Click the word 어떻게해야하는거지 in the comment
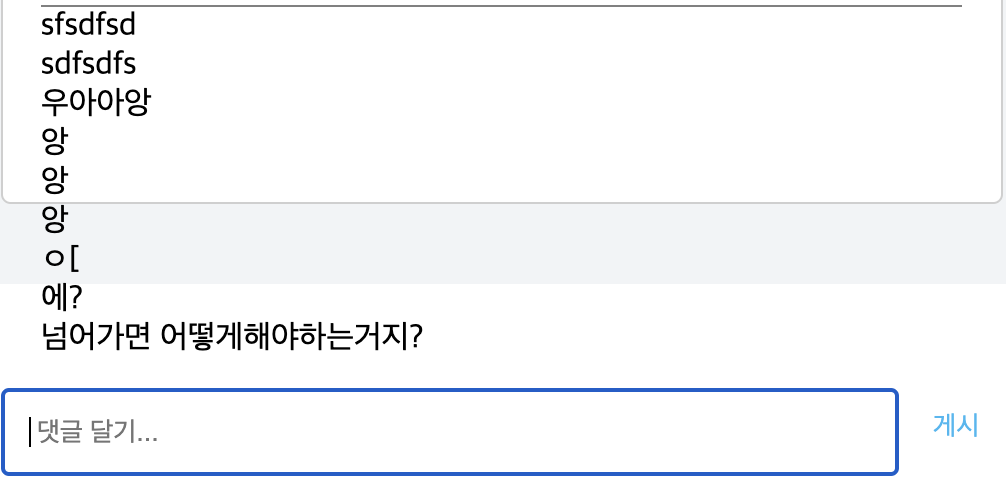 pyautogui.click(x=284, y=336)
